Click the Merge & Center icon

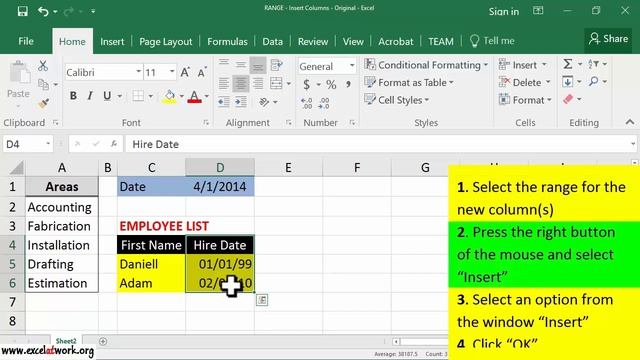[x=276, y=83]
